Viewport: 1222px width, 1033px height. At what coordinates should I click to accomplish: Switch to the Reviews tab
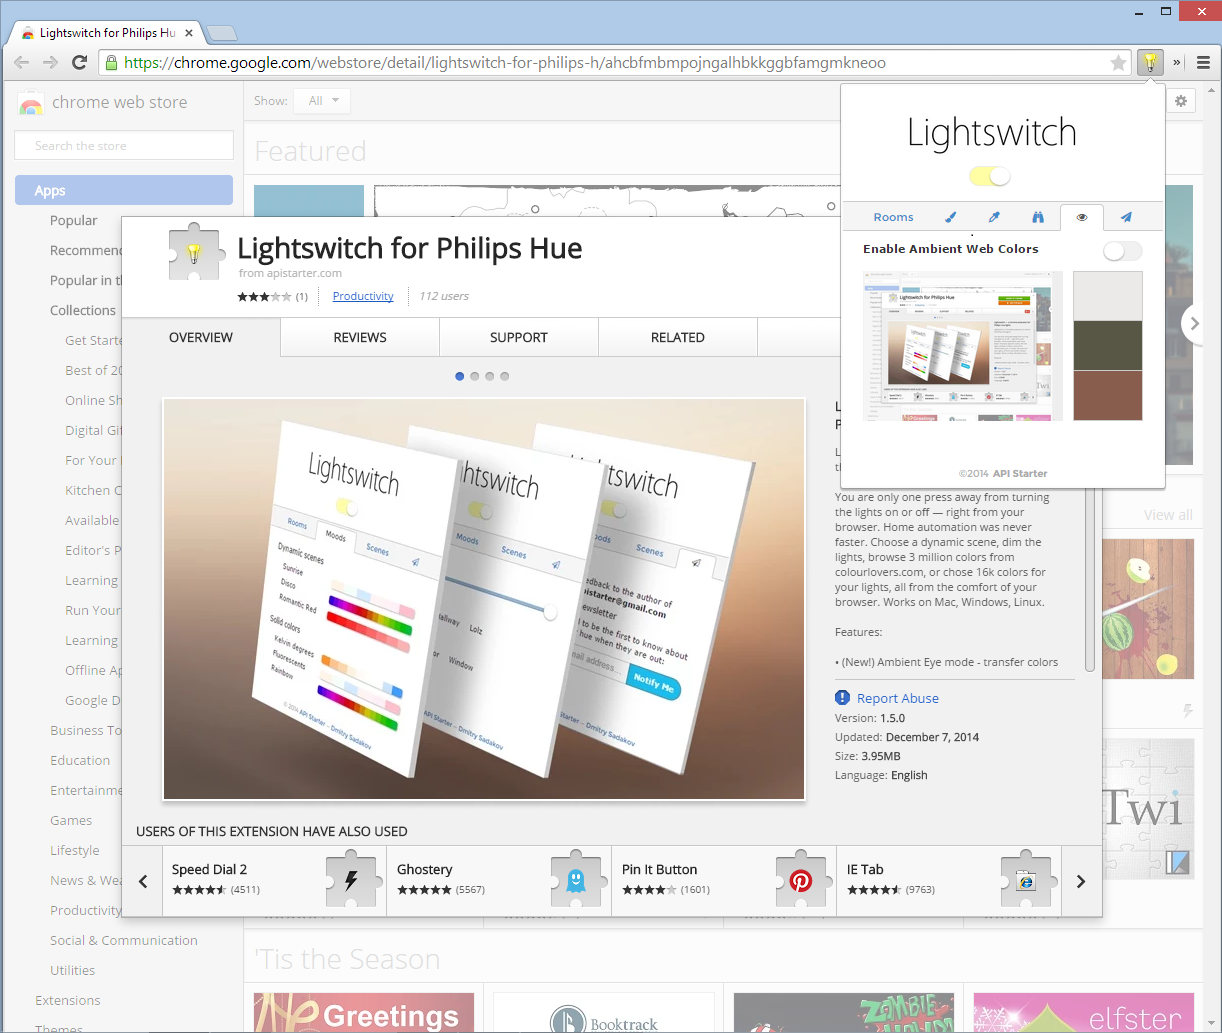coord(360,338)
